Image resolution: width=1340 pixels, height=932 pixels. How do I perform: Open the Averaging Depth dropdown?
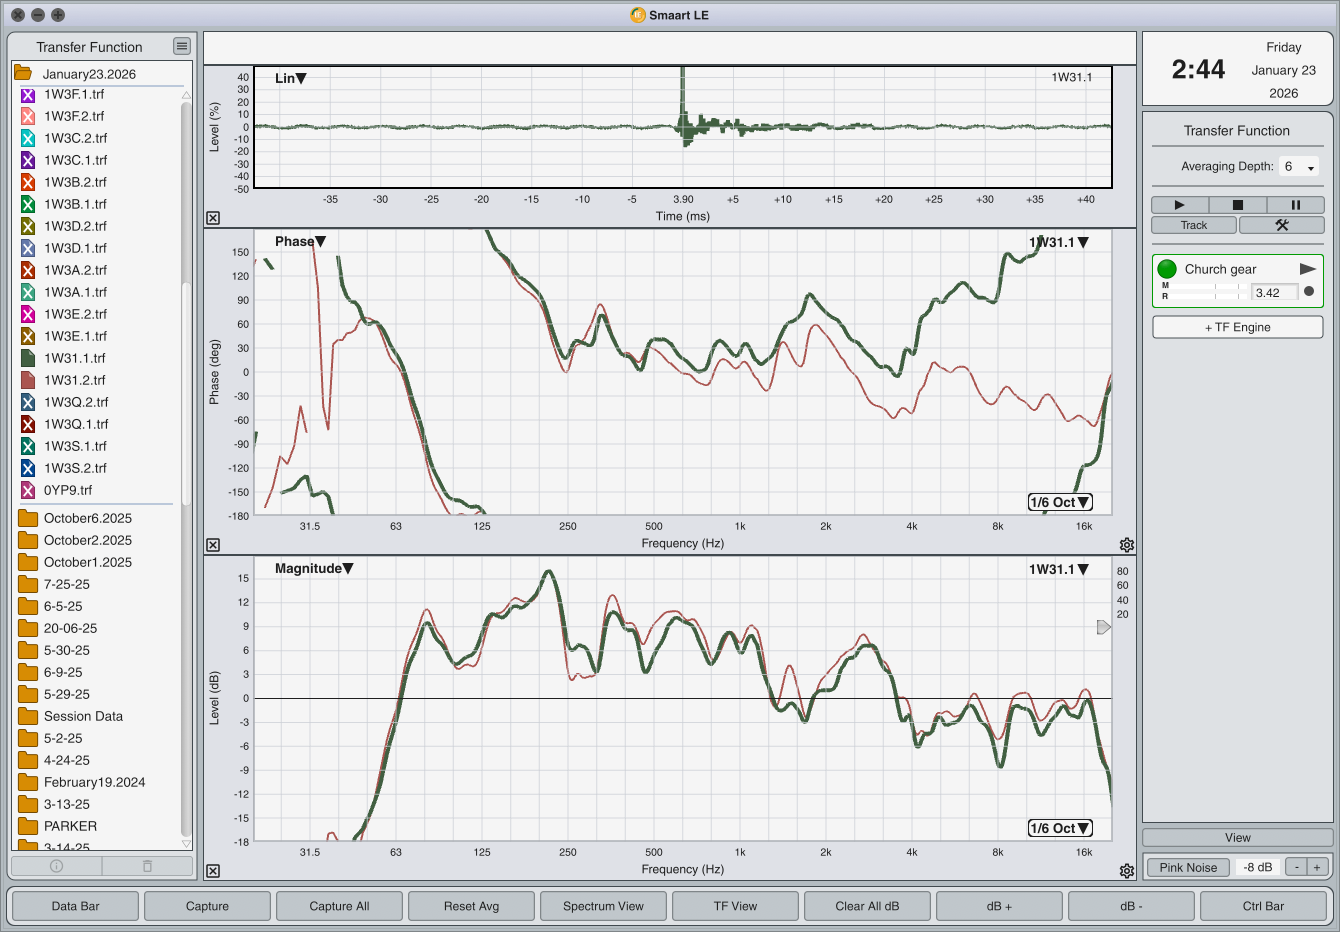click(1299, 167)
